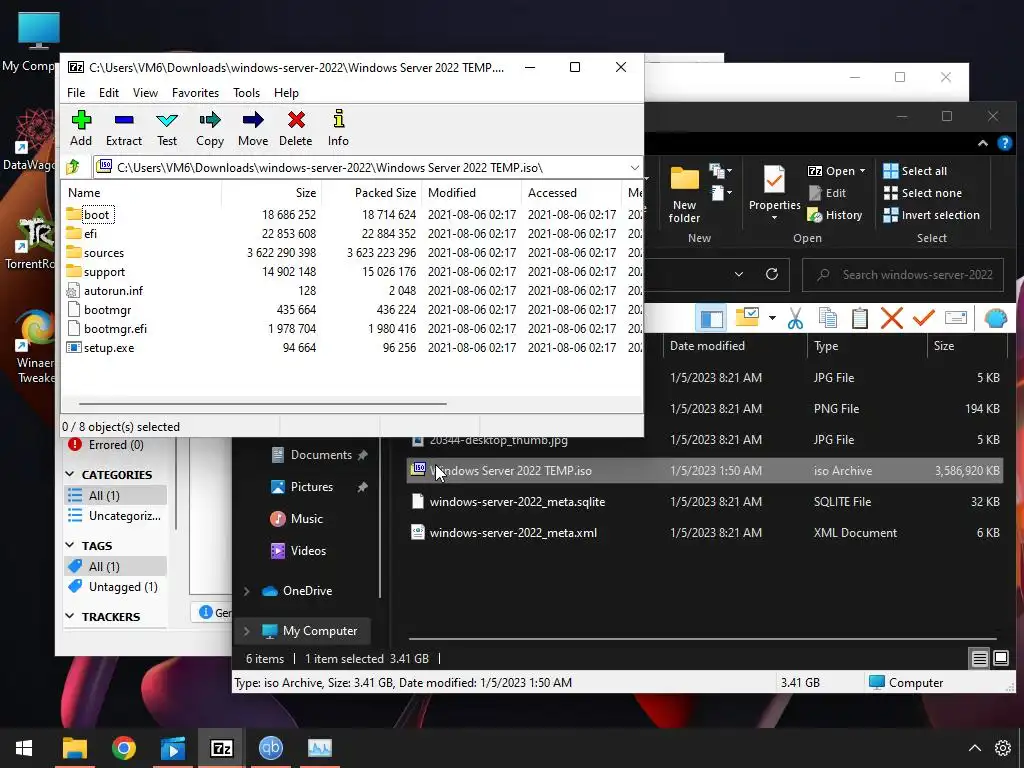Run Test from the 7-Zip toolbar
This screenshot has height=768, width=1024.
pos(167,128)
